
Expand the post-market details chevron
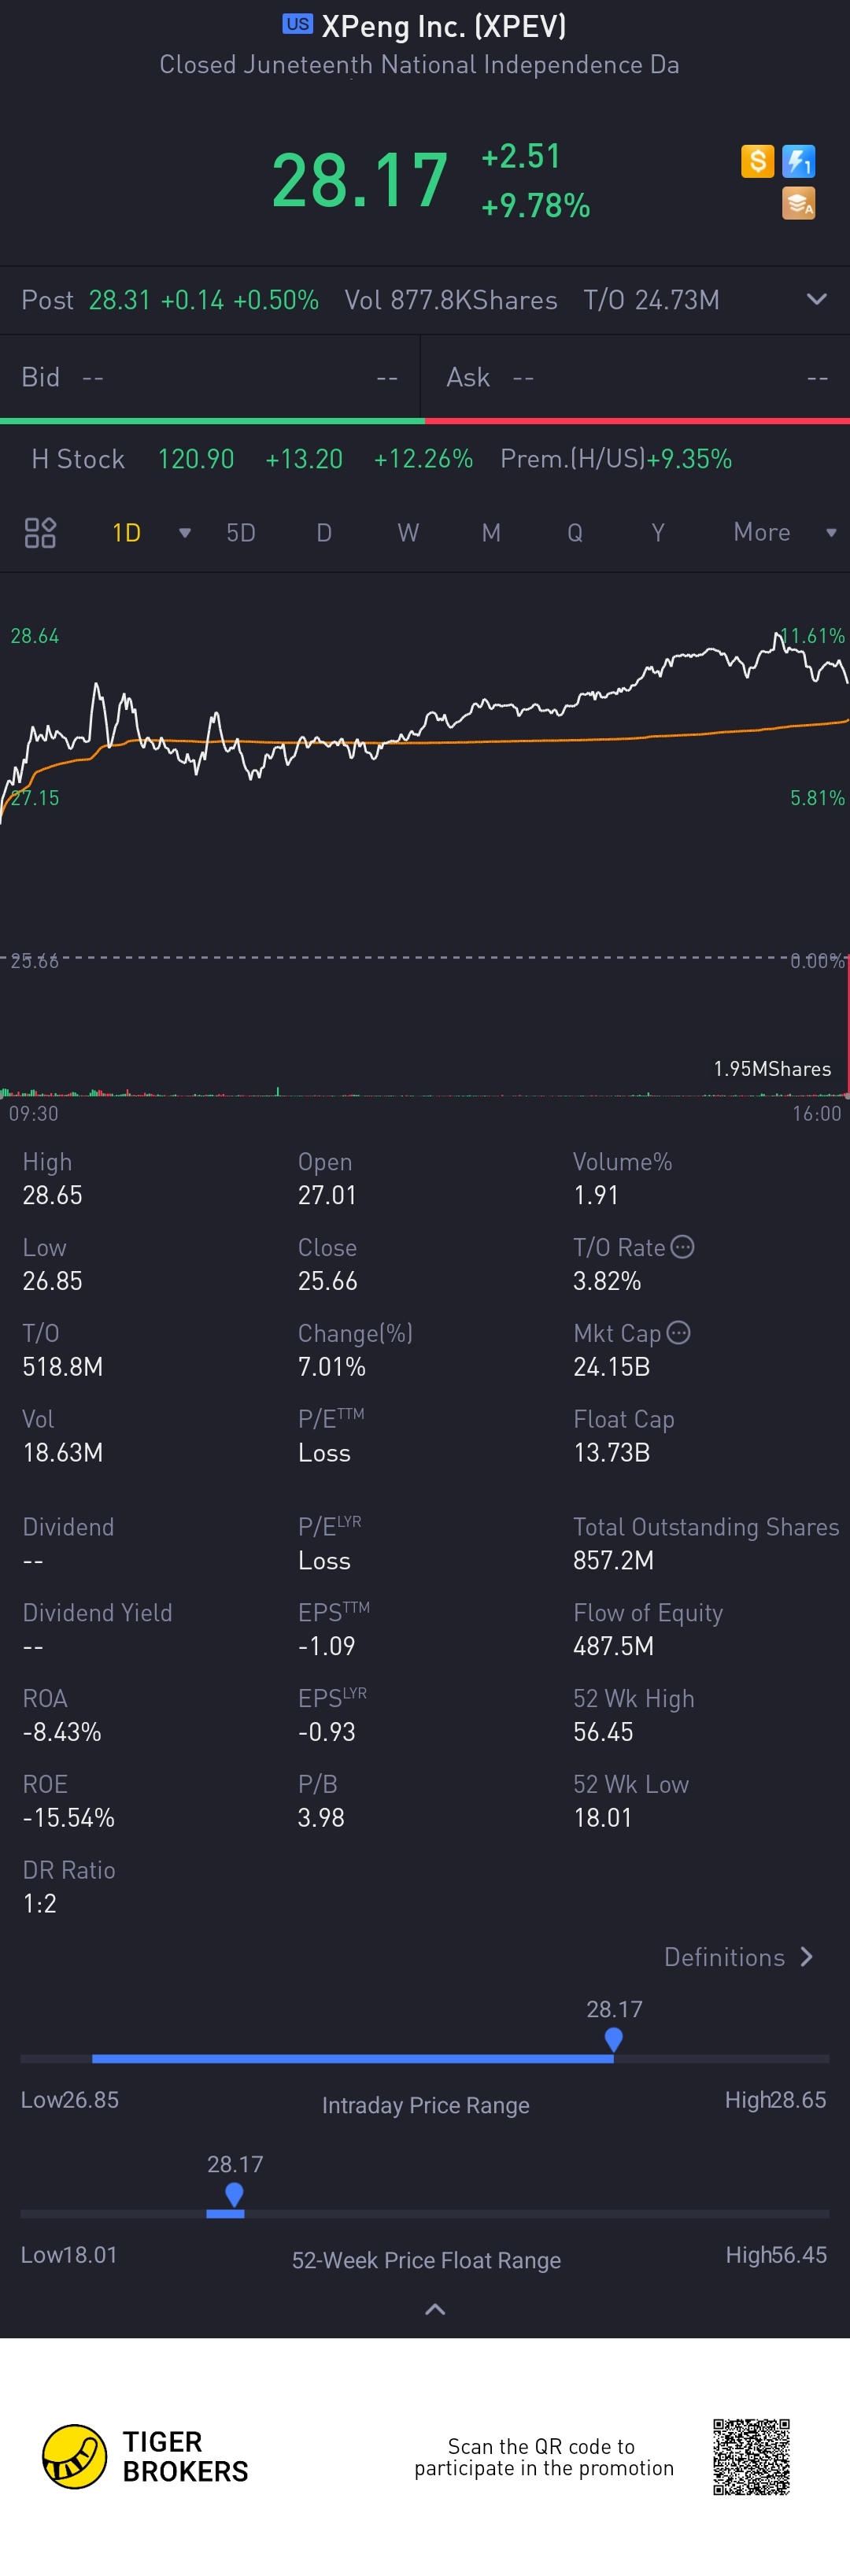(816, 300)
